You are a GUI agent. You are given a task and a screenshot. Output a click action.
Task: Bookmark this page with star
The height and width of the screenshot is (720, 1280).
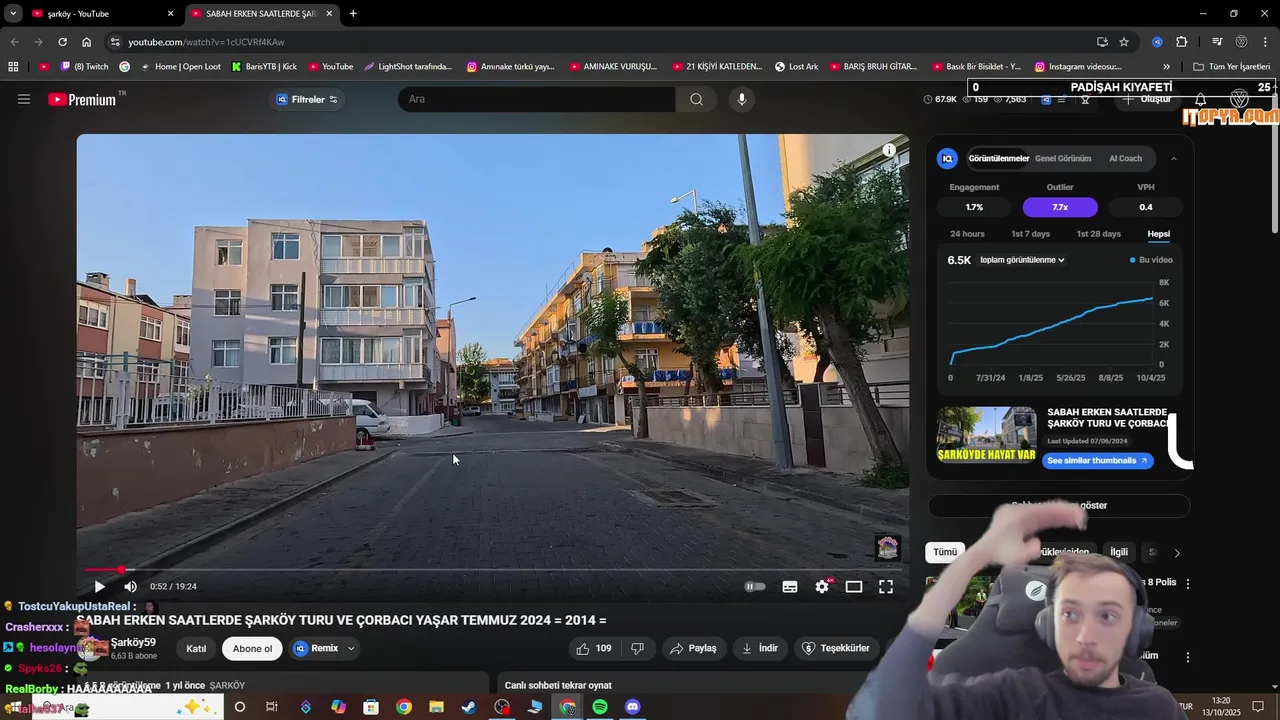click(x=1124, y=42)
